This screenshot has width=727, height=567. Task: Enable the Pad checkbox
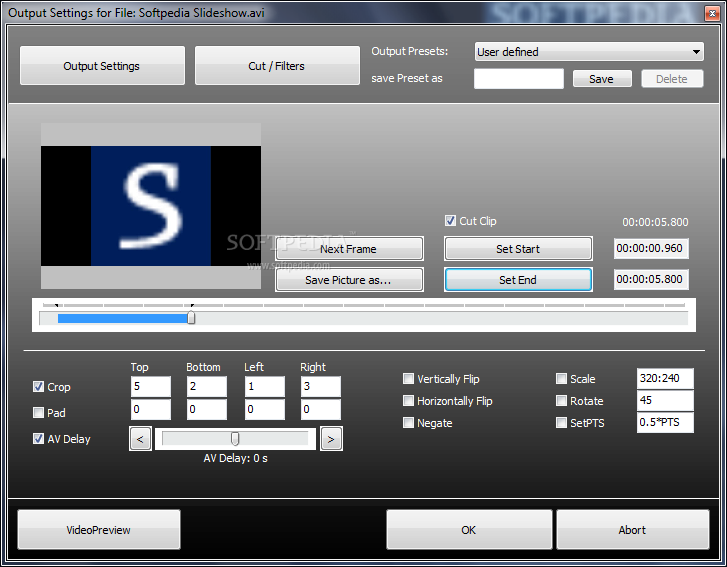click(38, 412)
